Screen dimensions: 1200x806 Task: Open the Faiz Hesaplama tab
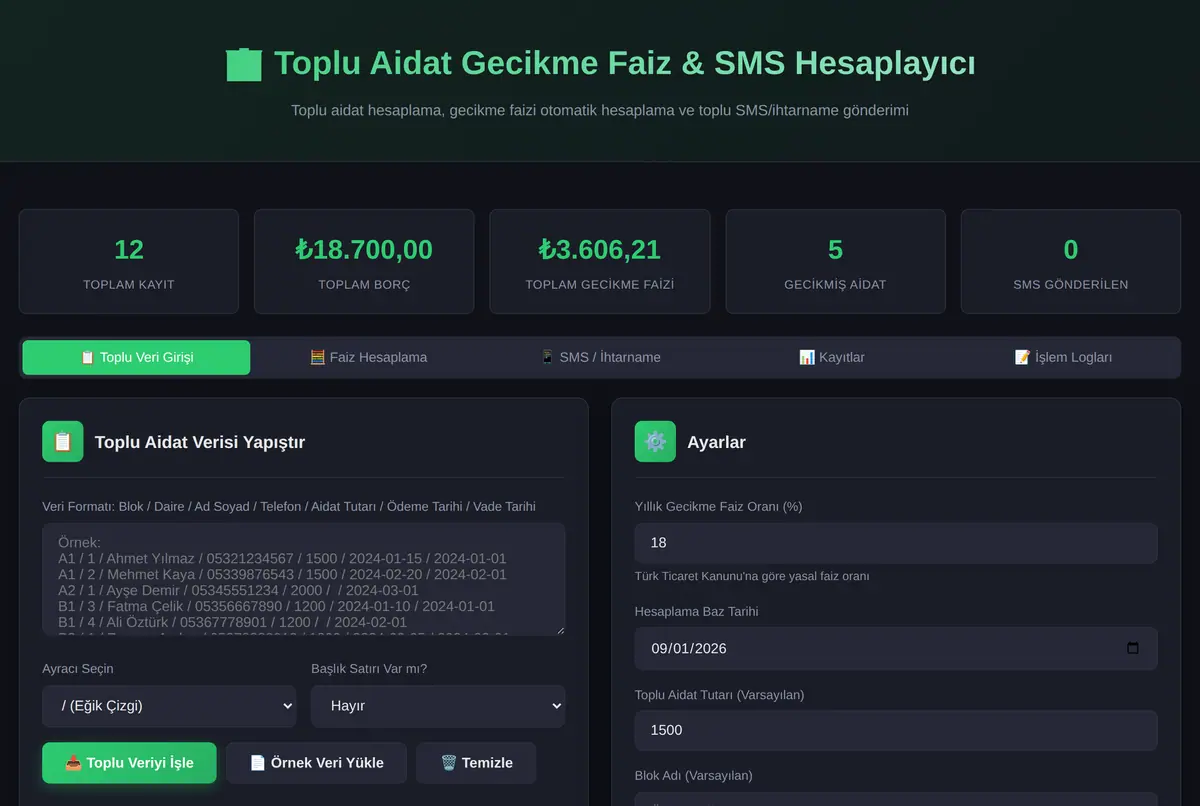[368, 357]
